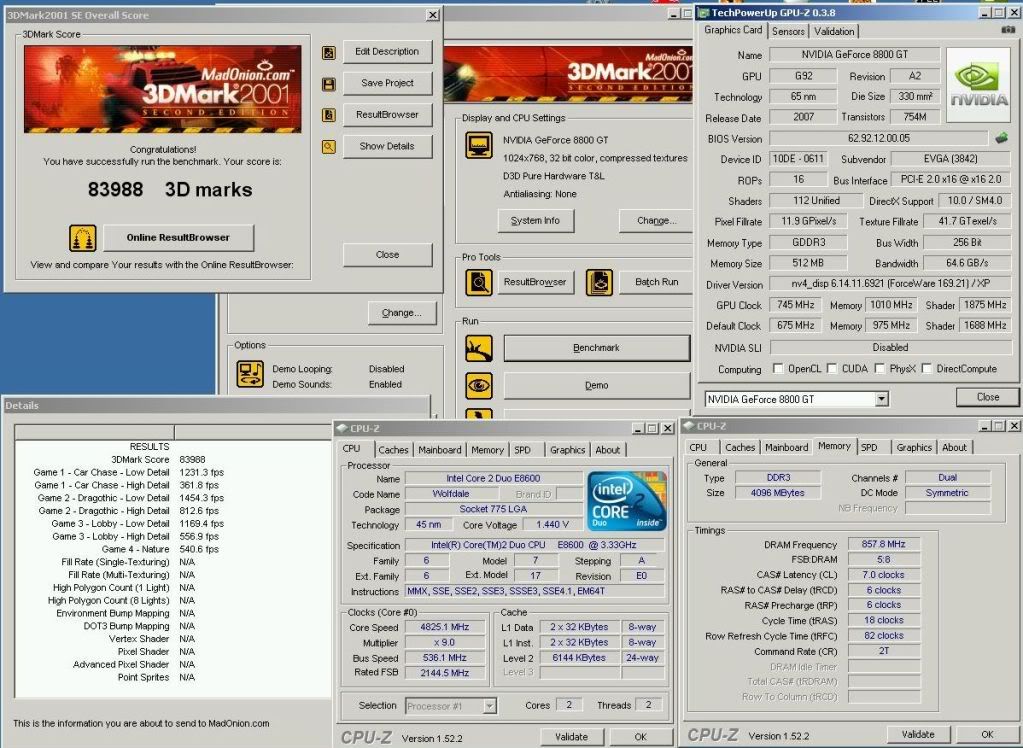Click the 3DMark2001 banner image in score window
Screen dimensions: 1023x748
click(162, 89)
